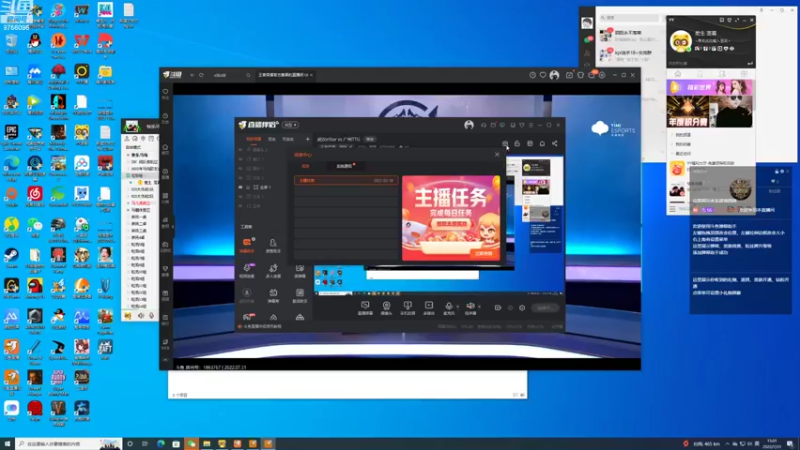Toggle visibility eye of the 全屏 1 source
Viewport: 800px width, 450px height.
pyautogui.click(x=240, y=187)
